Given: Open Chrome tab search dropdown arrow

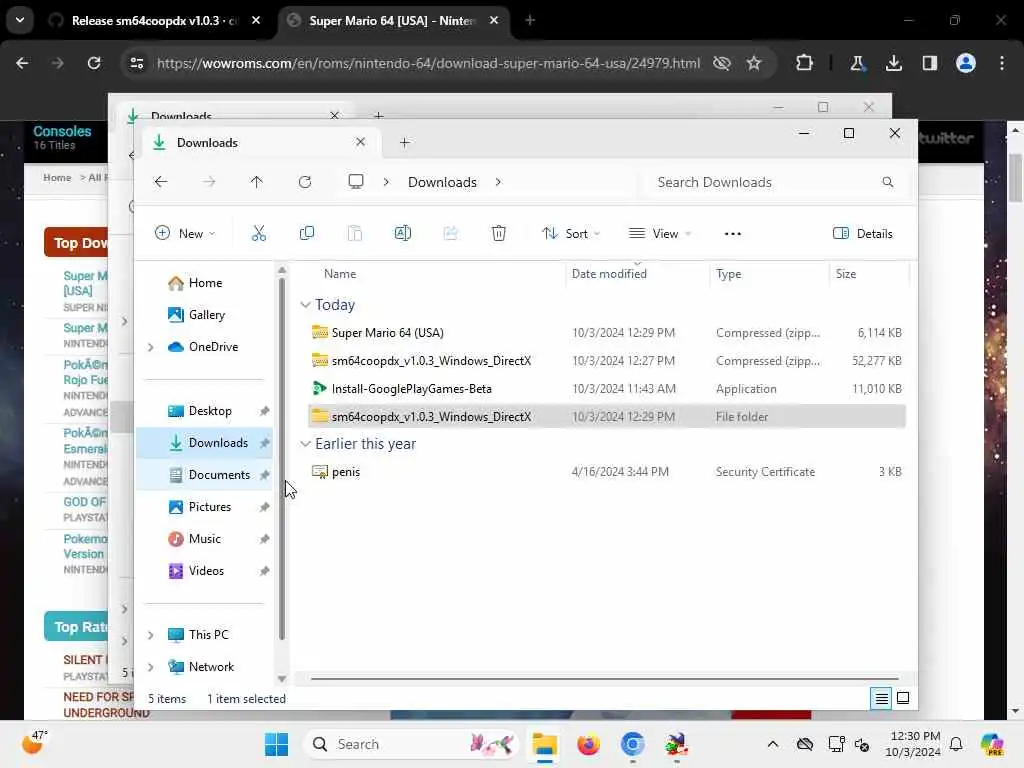Looking at the screenshot, I should click(x=20, y=20).
